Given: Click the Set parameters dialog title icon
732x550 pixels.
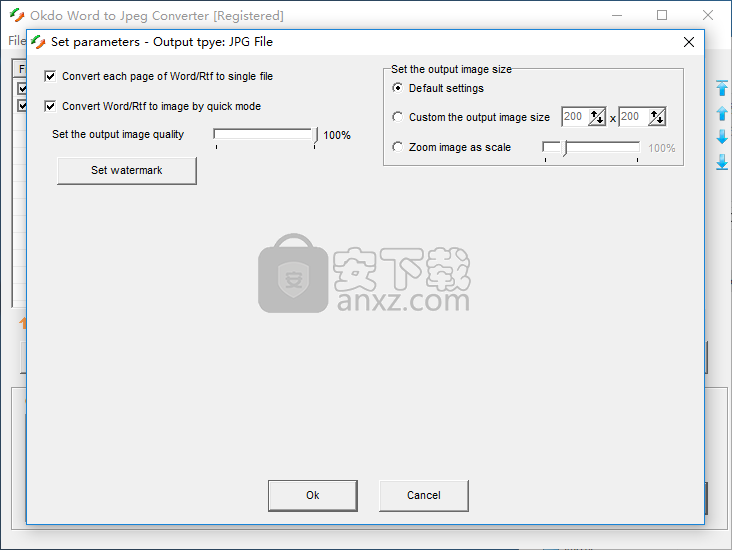Looking at the screenshot, I should tap(38, 42).
